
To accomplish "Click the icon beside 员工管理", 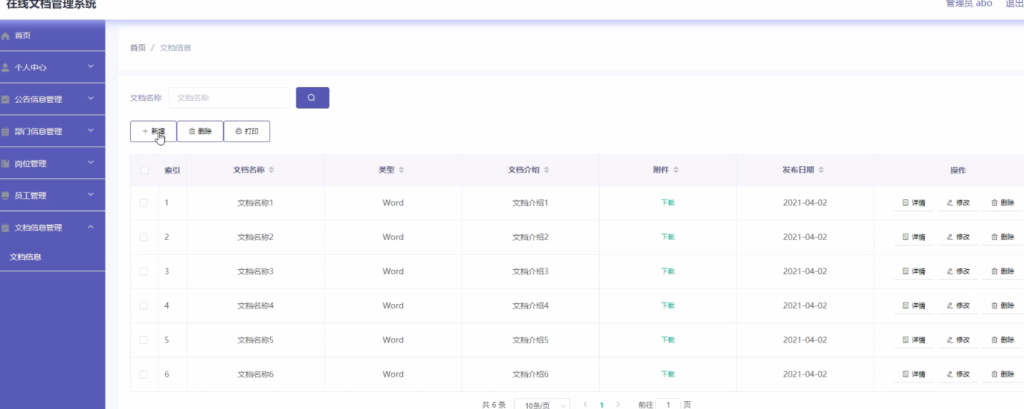I will 5,196.
